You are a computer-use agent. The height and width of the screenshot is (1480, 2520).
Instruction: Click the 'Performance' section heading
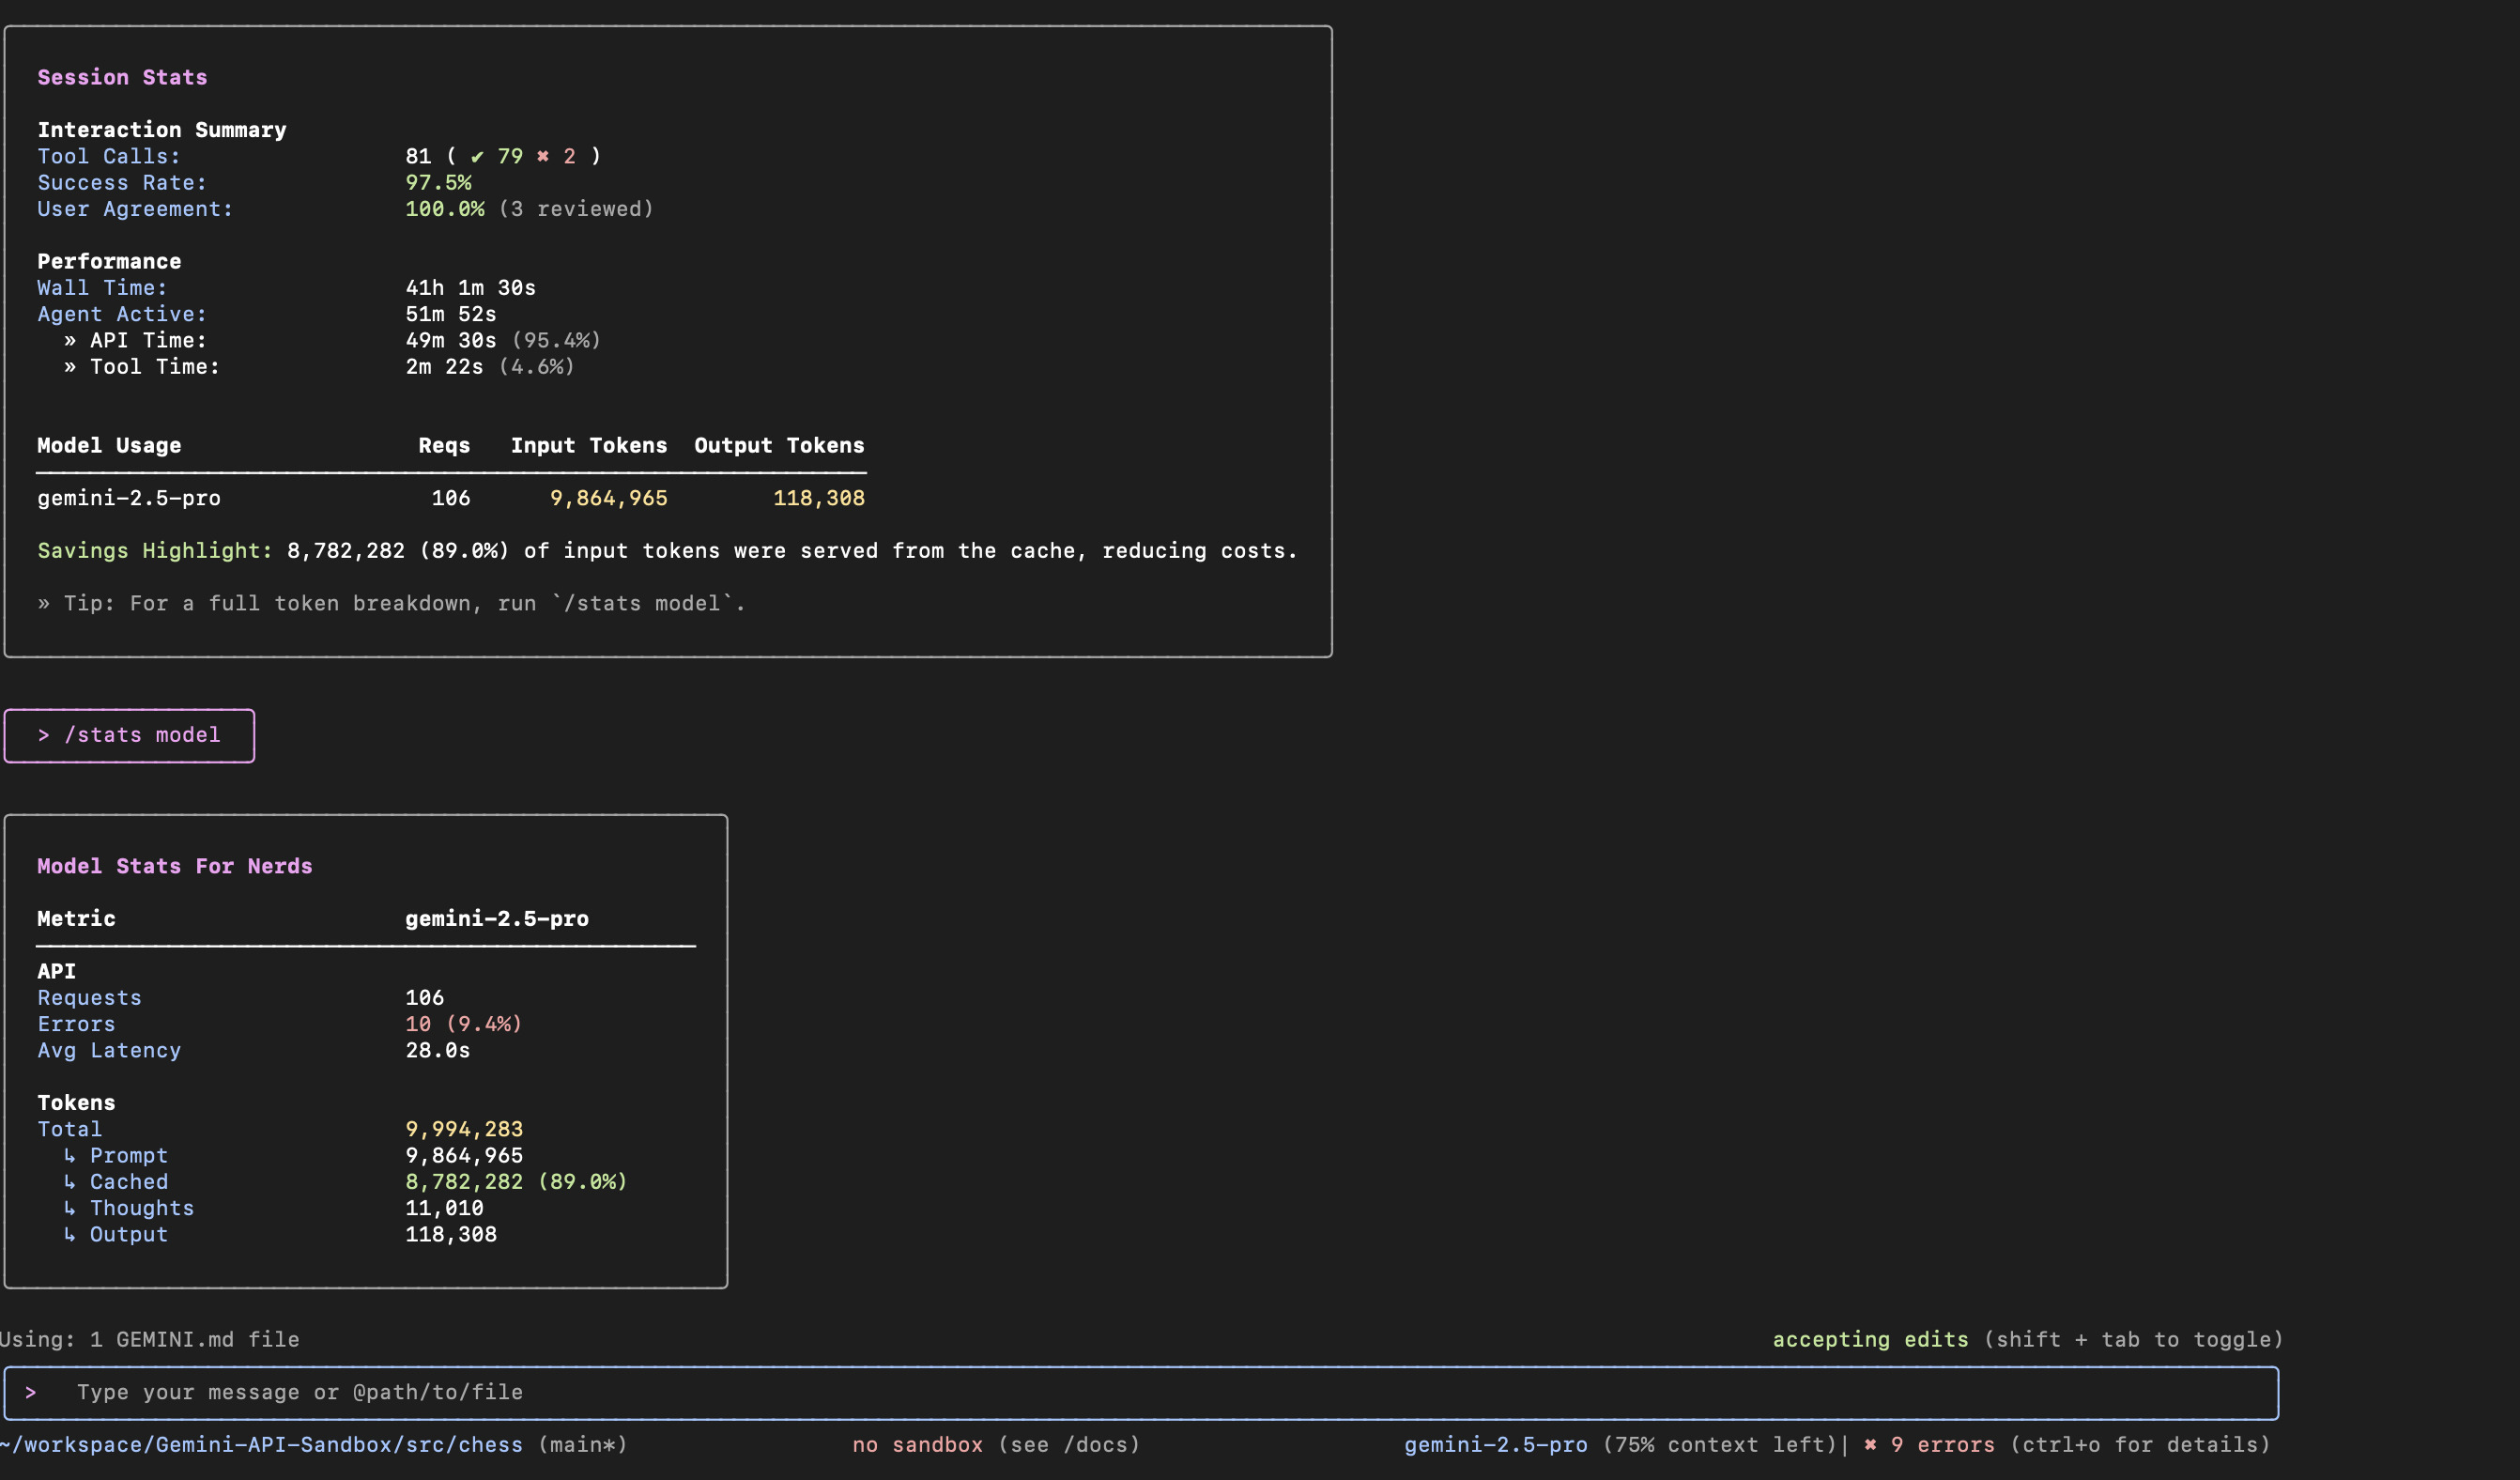(109, 262)
